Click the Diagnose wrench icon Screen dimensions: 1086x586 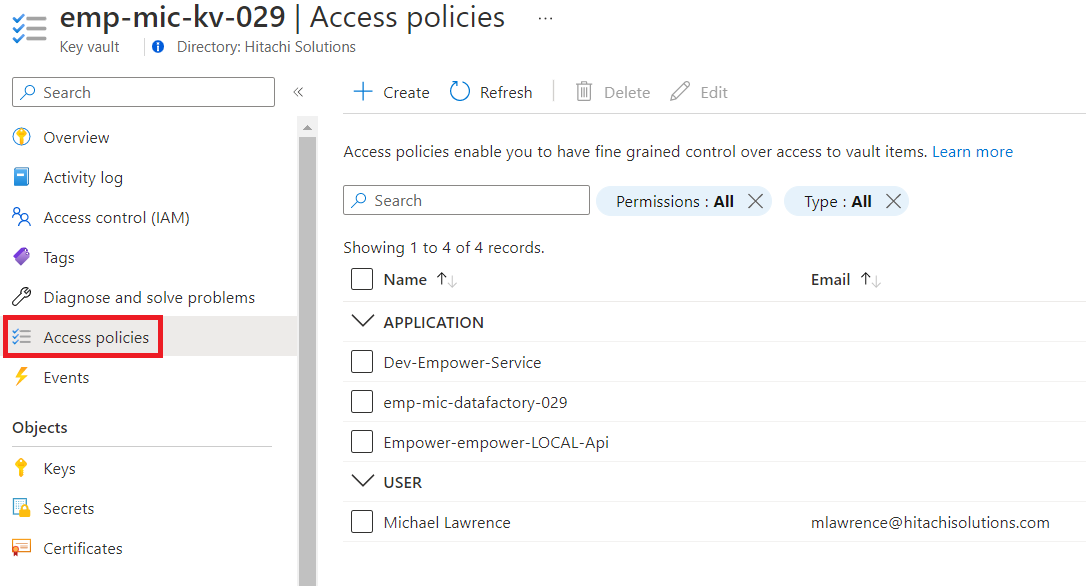[21, 297]
